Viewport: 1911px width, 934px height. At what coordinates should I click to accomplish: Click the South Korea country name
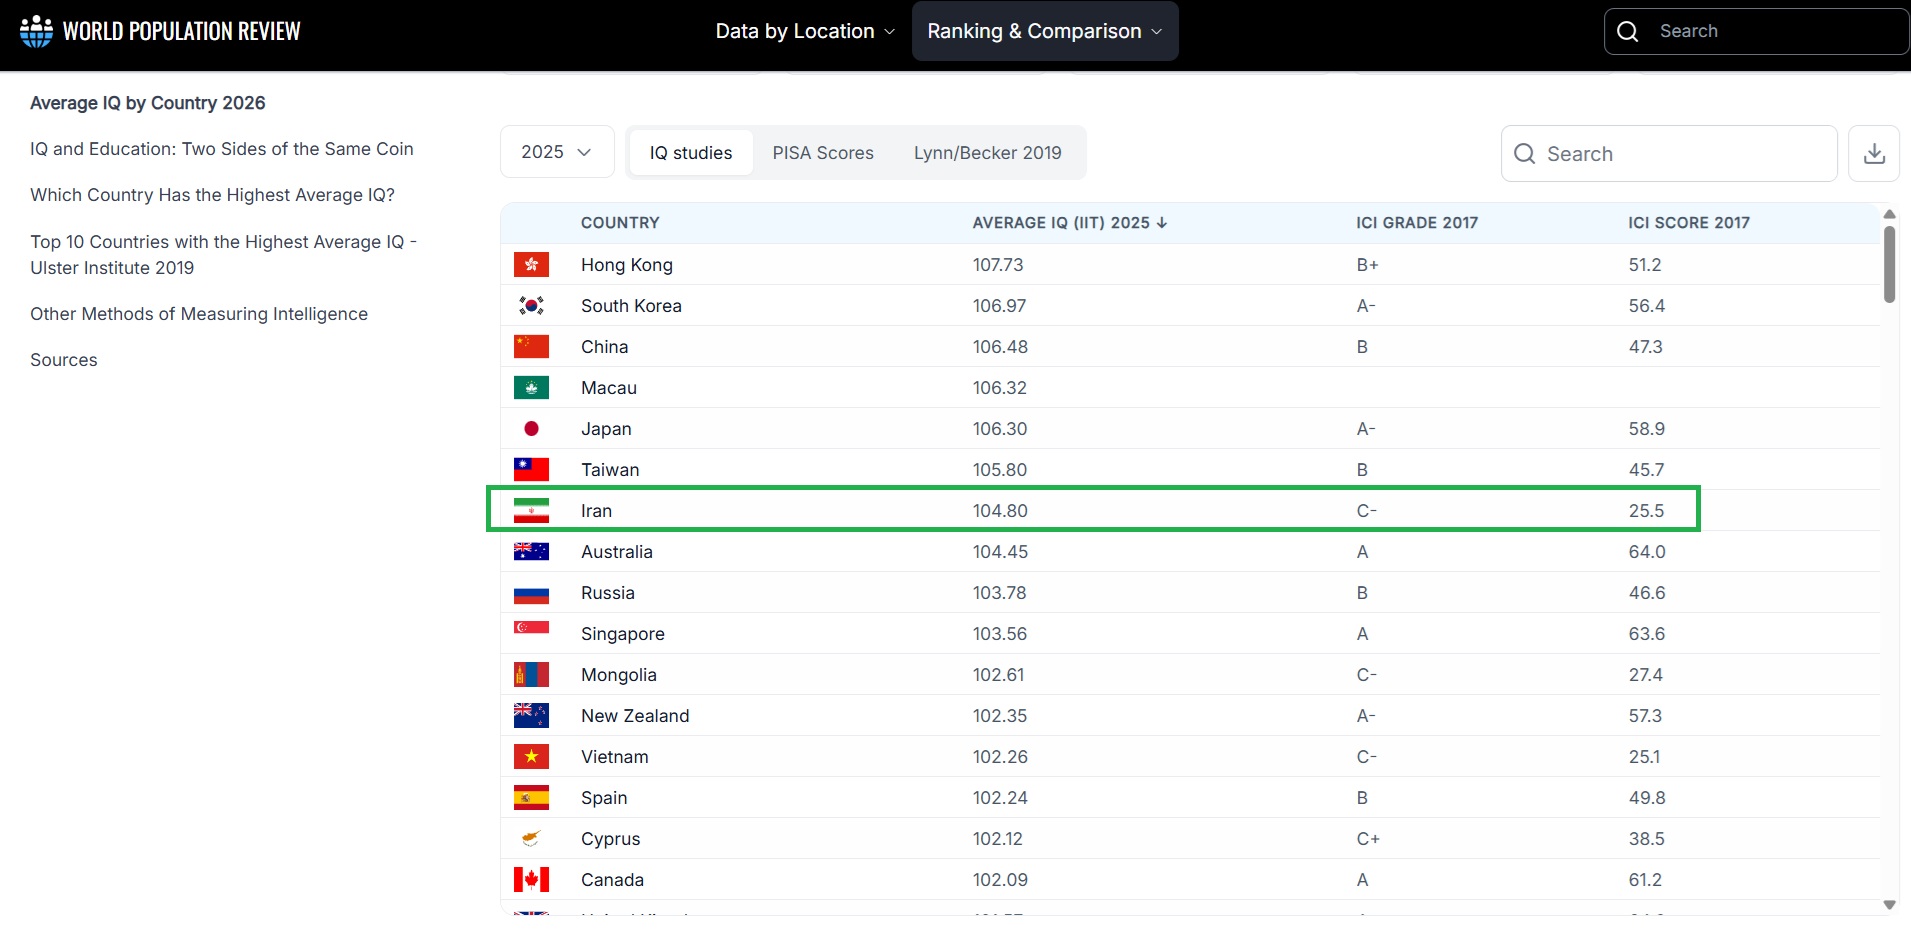point(631,306)
